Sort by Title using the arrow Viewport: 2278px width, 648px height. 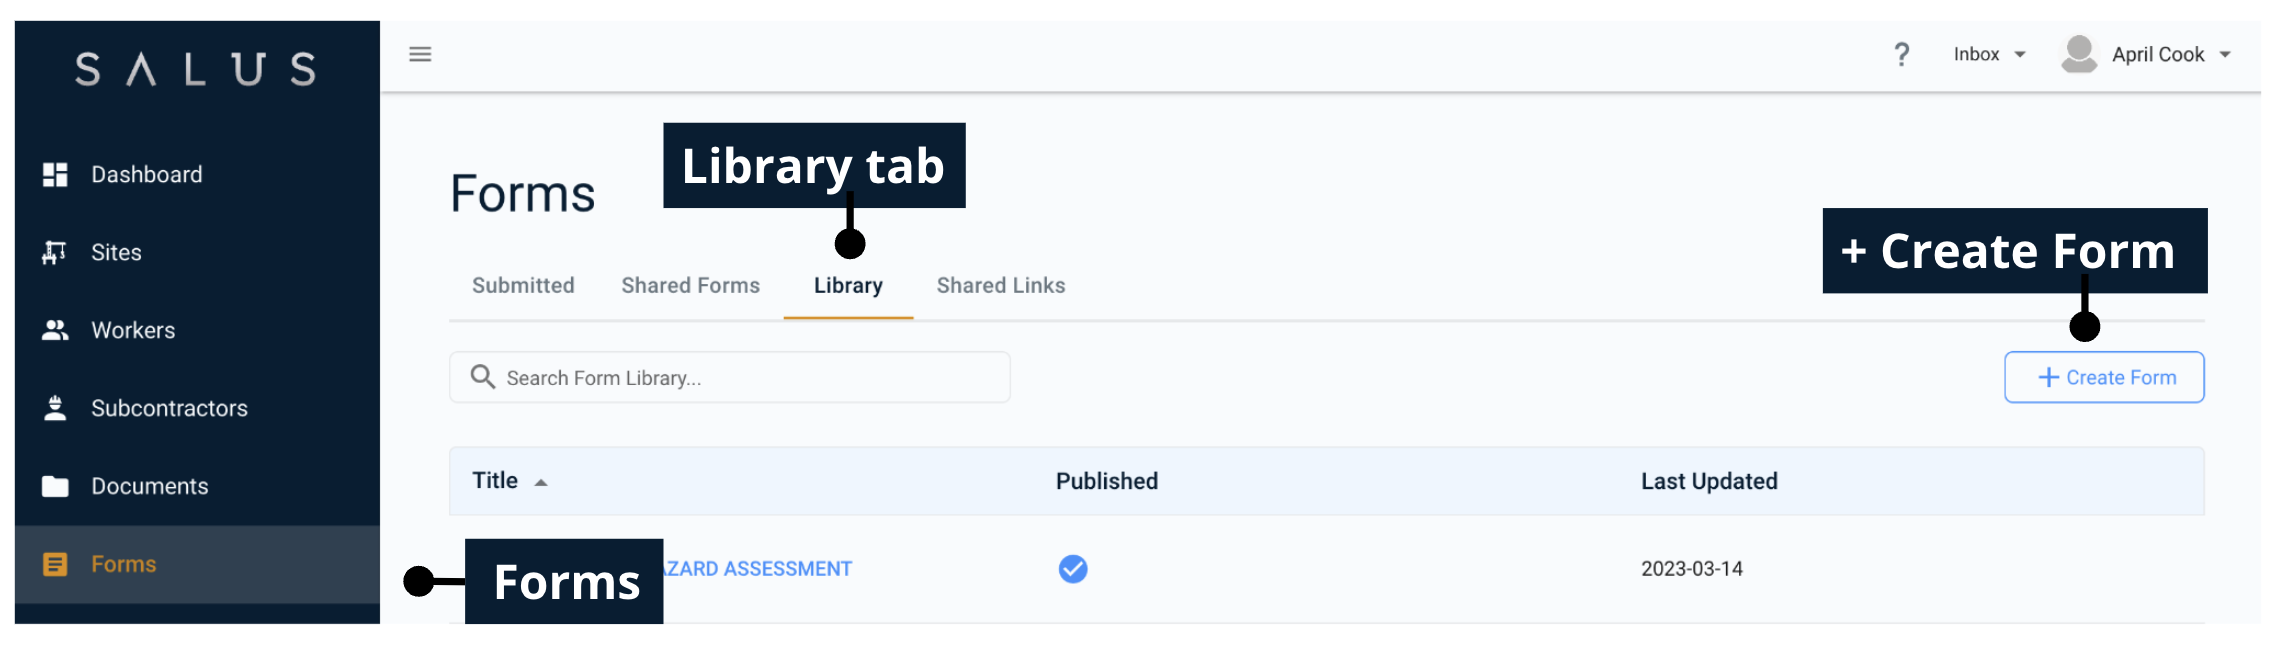(541, 483)
